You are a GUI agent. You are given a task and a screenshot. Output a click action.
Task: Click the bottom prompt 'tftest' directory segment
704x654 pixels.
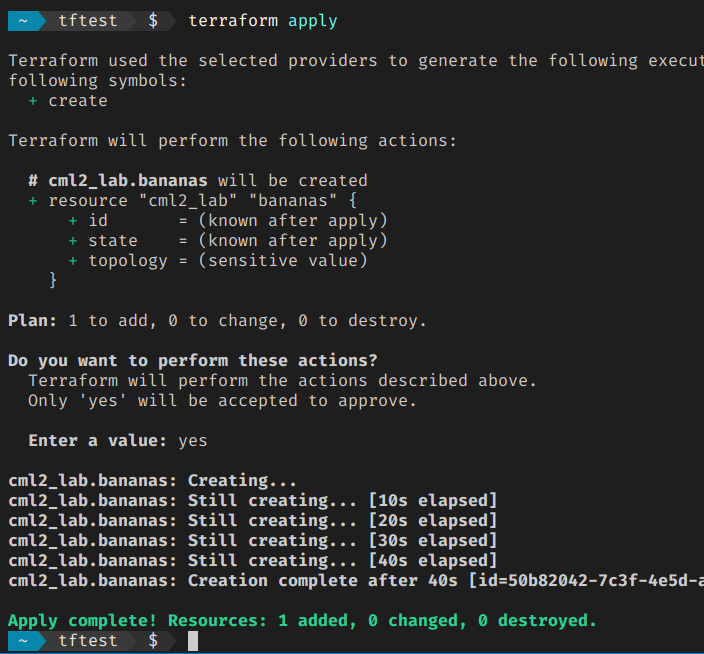point(88,641)
